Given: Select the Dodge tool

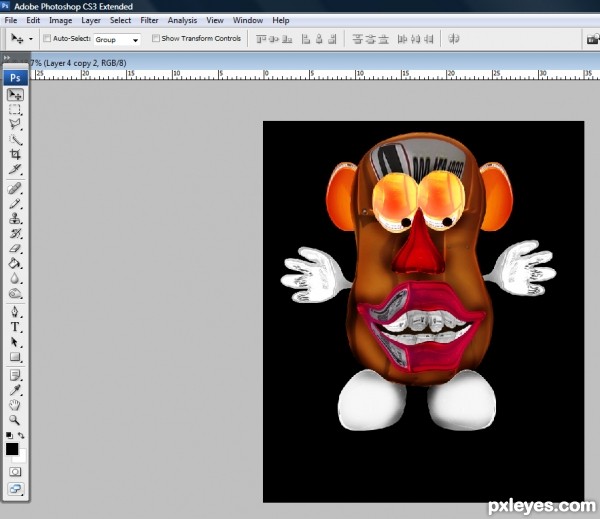Looking at the screenshot, I should click(x=15, y=293).
